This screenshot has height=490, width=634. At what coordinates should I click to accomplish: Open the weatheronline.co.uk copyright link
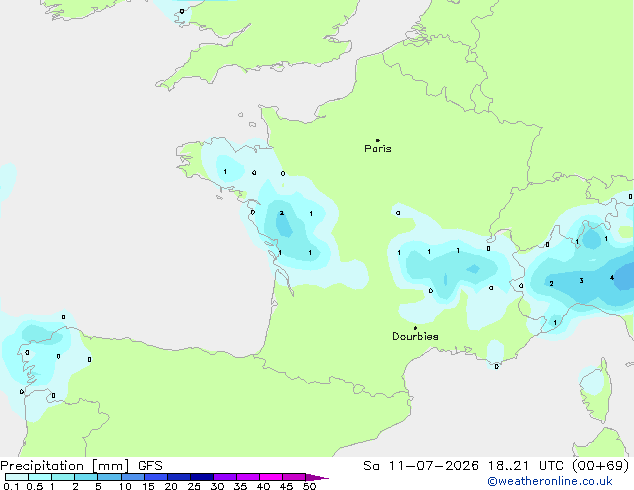(x=550, y=481)
